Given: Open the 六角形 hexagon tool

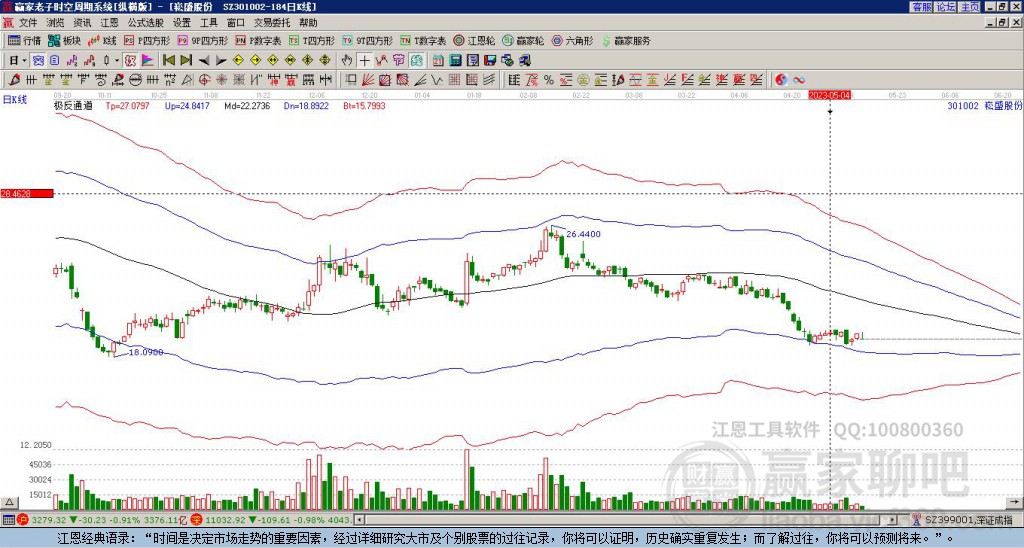Looking at the screenshot, I should 572,40.
